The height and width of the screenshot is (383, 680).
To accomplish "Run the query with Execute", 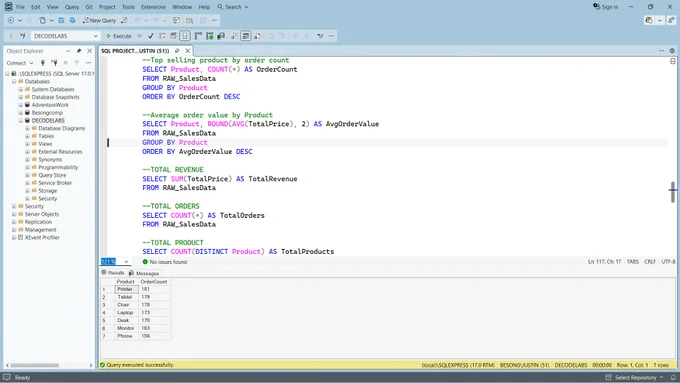I will (x=119, y=36).
